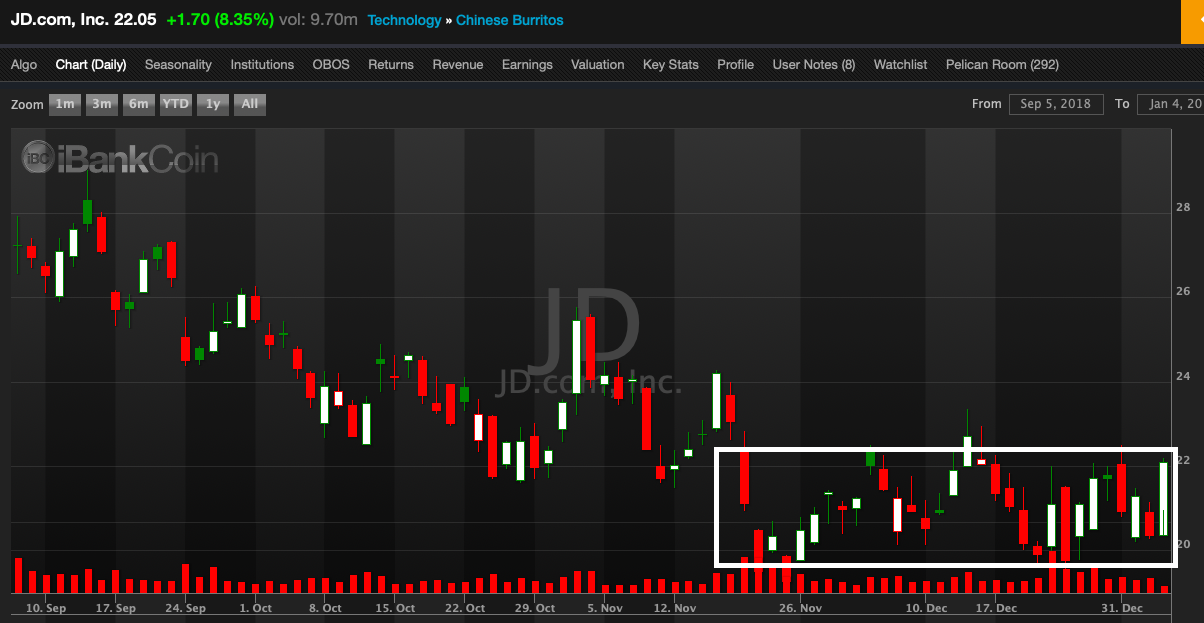This screenshot has width=1204, height=623.
Task: Open the Algo tab
Action: coord(24,64)
